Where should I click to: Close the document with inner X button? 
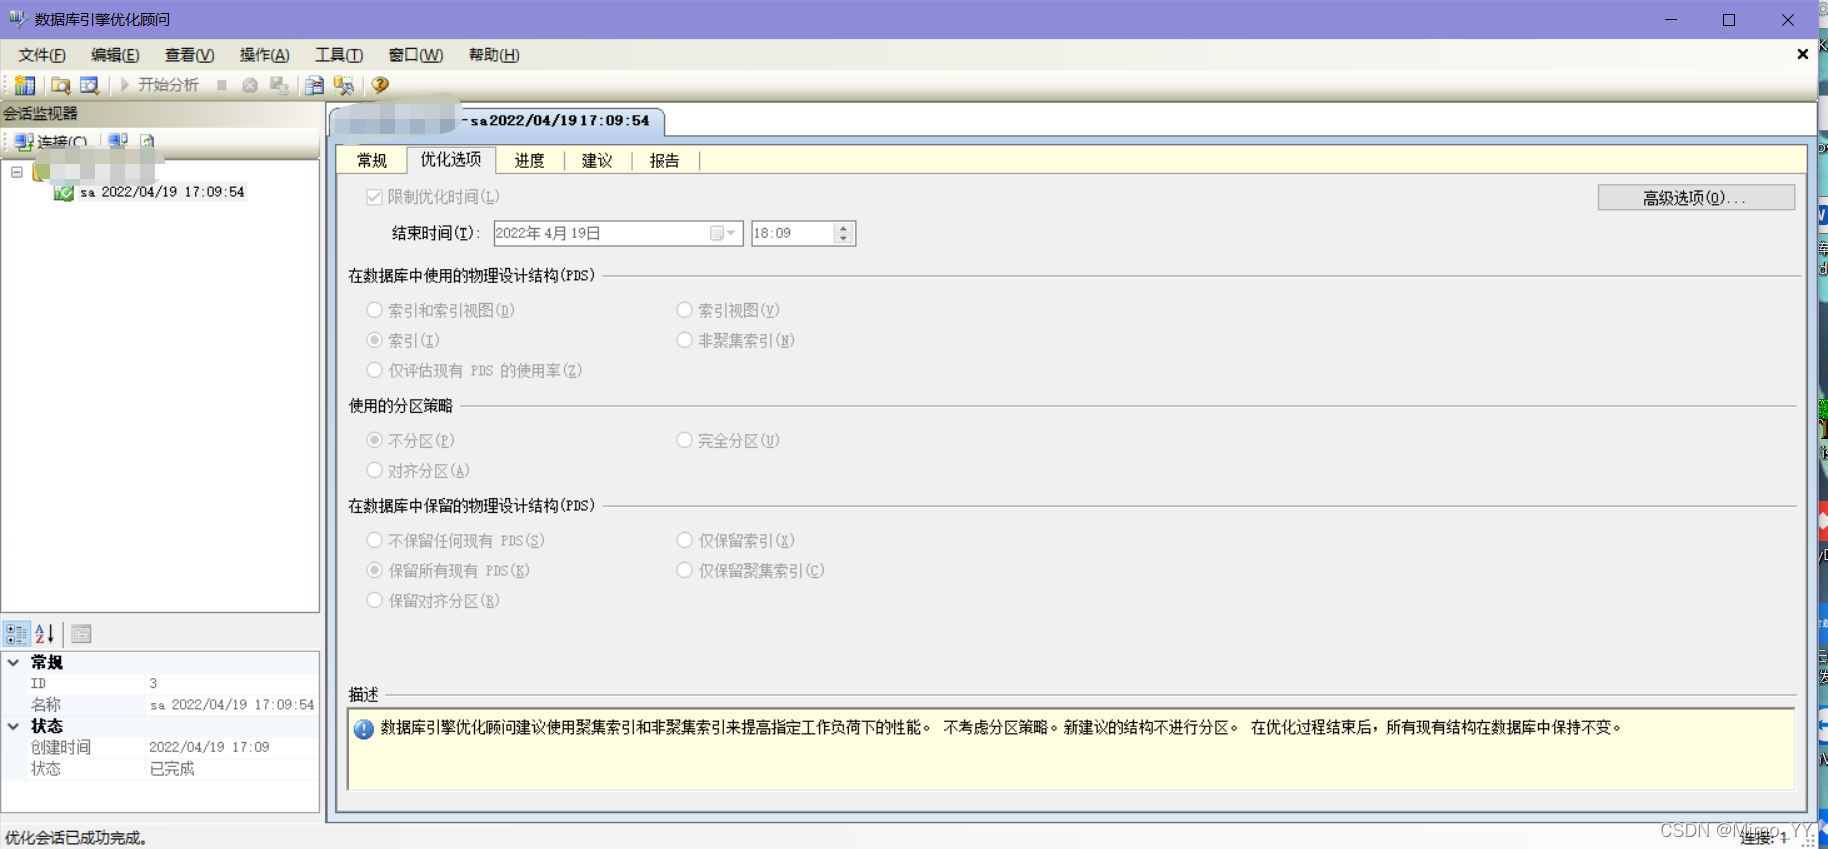coord(1803,54)
